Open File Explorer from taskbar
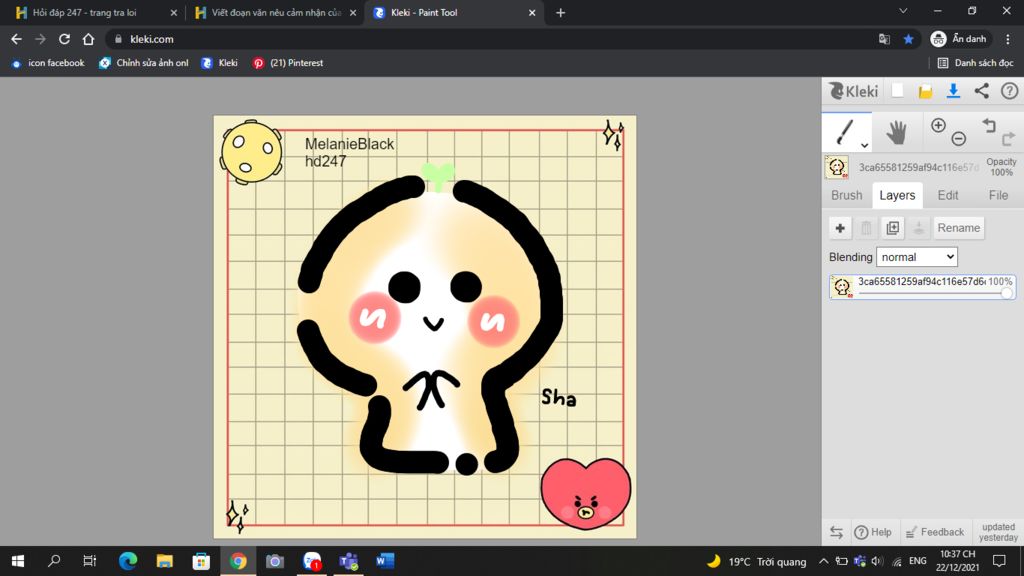1024x576 pixels. [x=165, y=561]
